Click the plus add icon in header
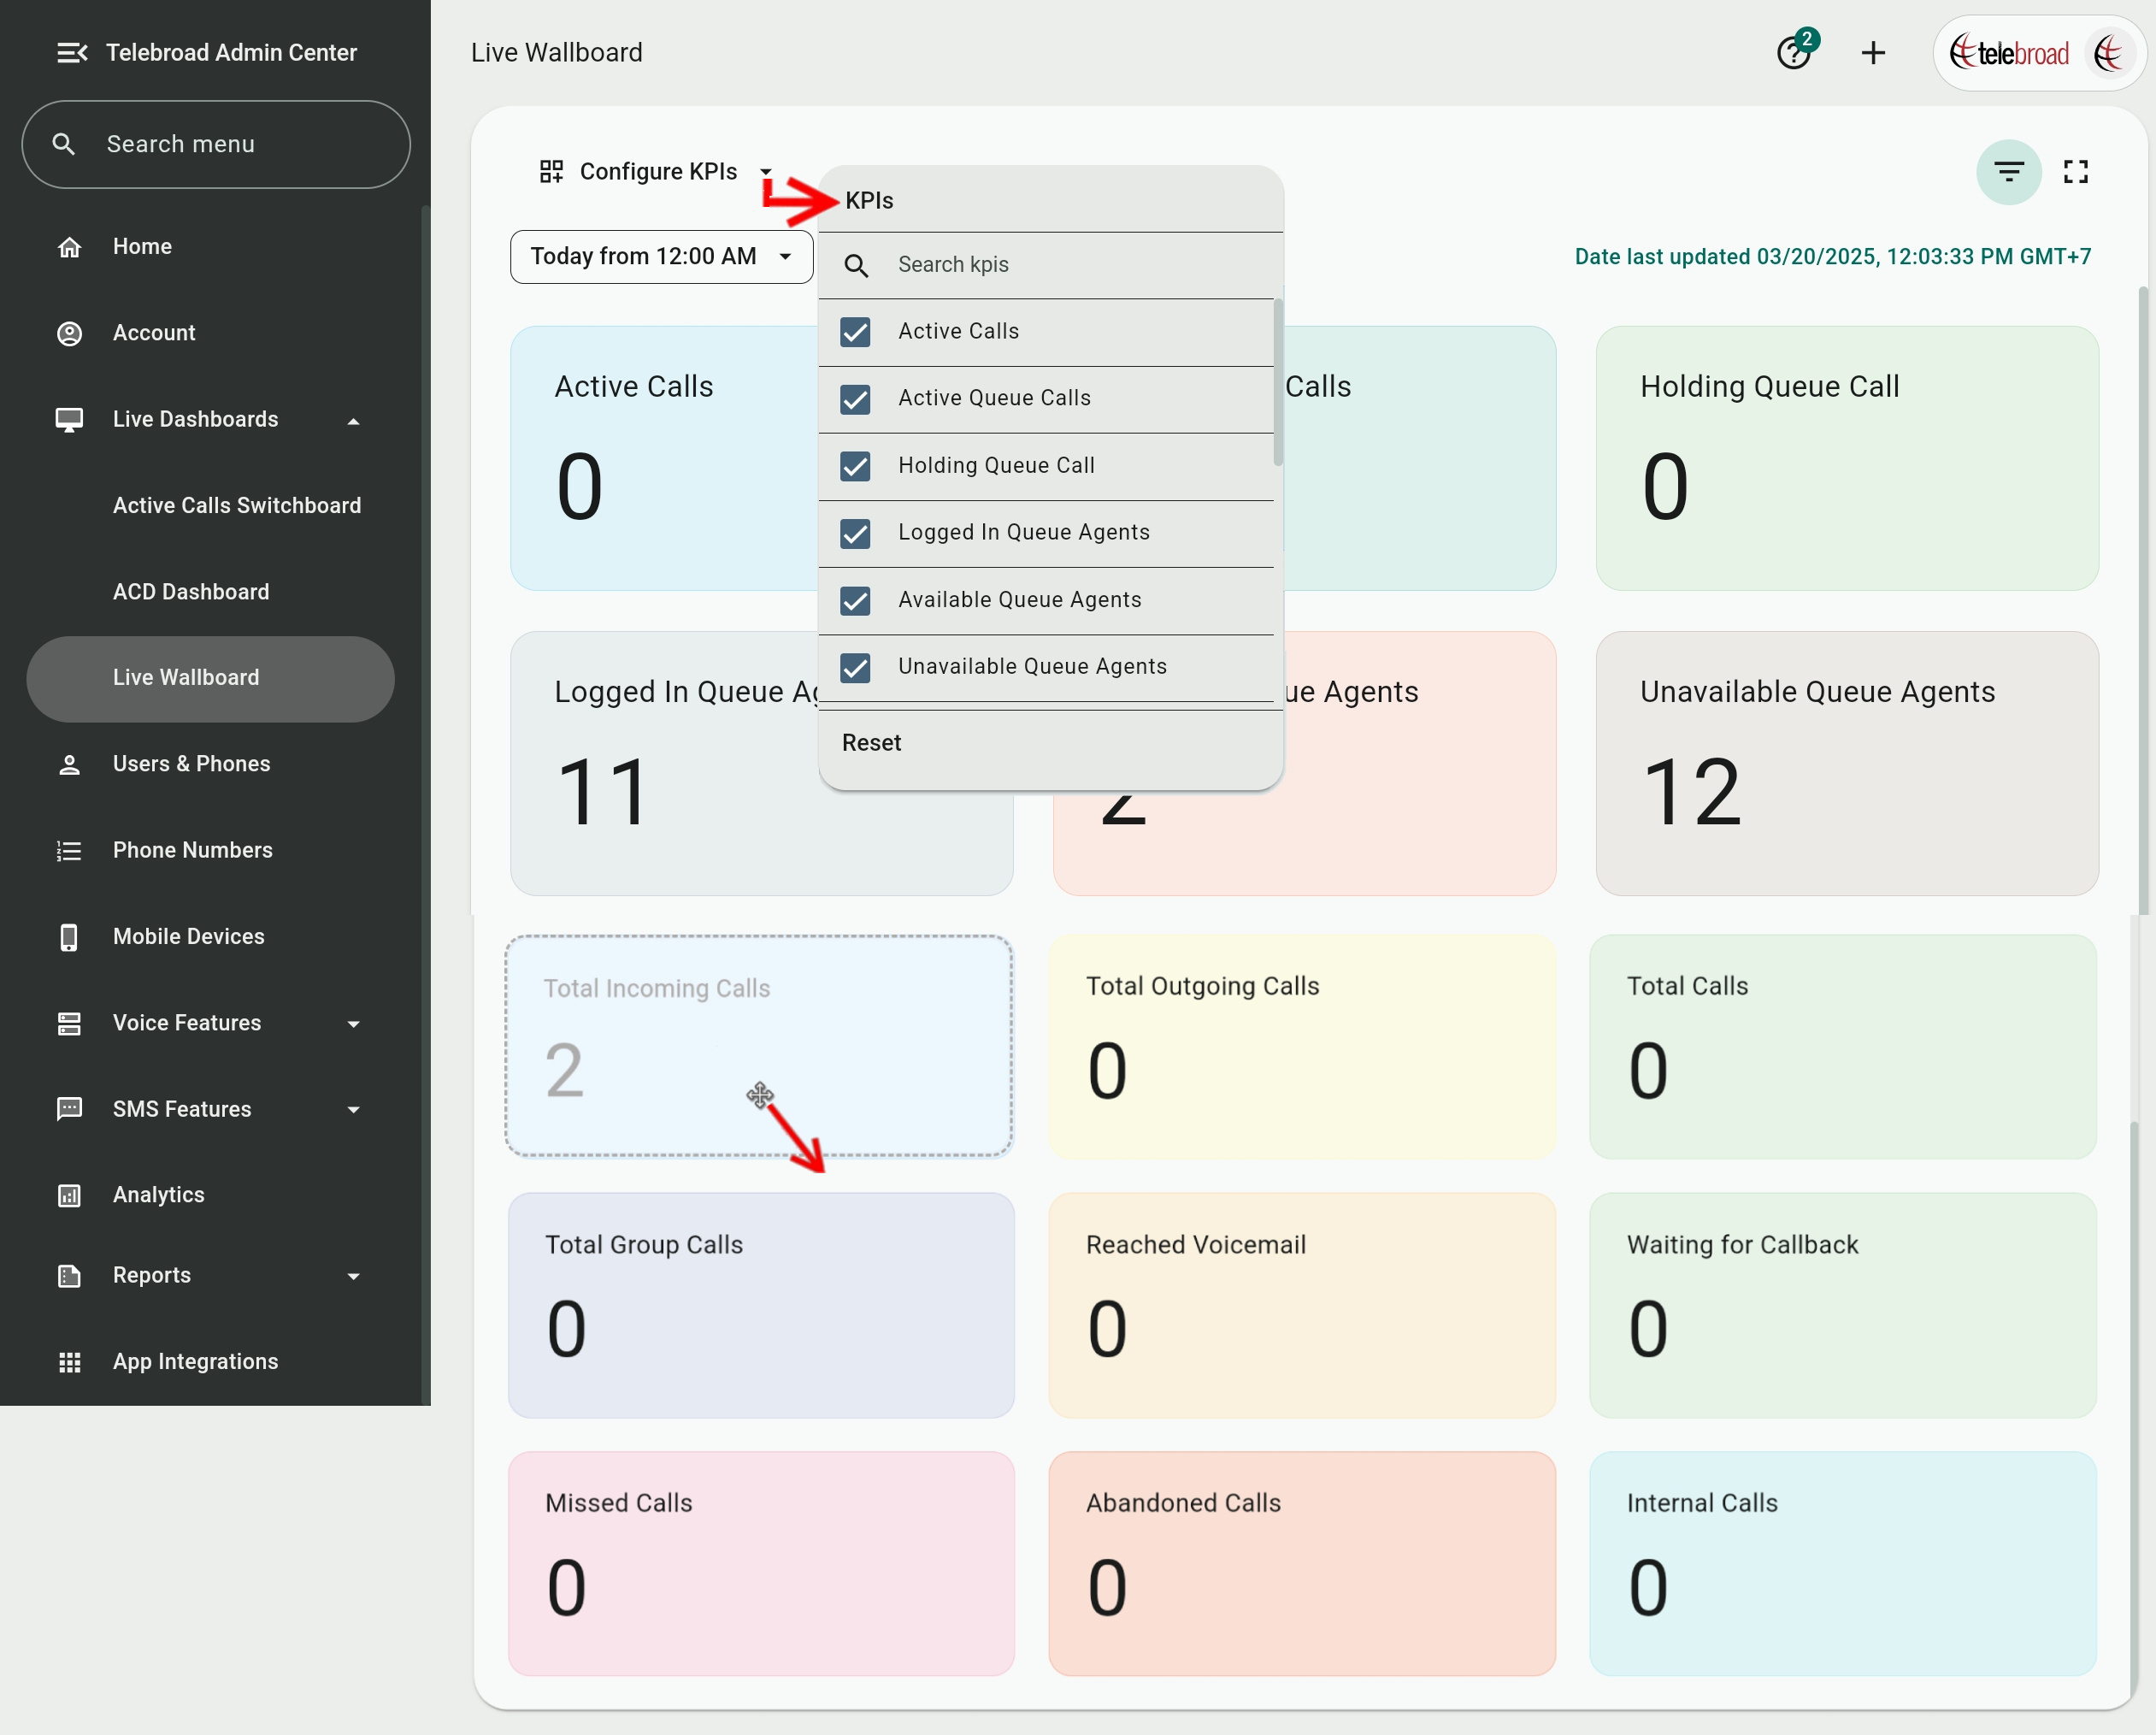Screen dimensions: 2156x1735 click(x=1873, y=53)
